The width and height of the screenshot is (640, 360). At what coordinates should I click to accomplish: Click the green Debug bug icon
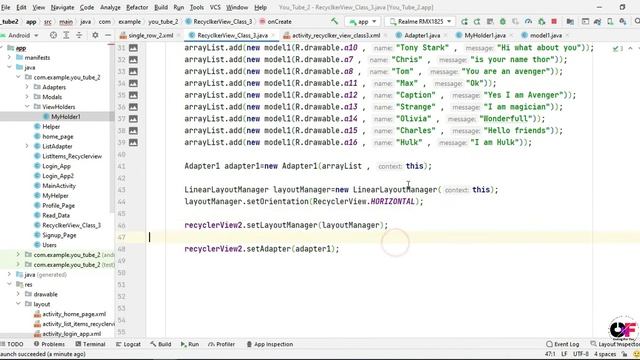[503, 22]
